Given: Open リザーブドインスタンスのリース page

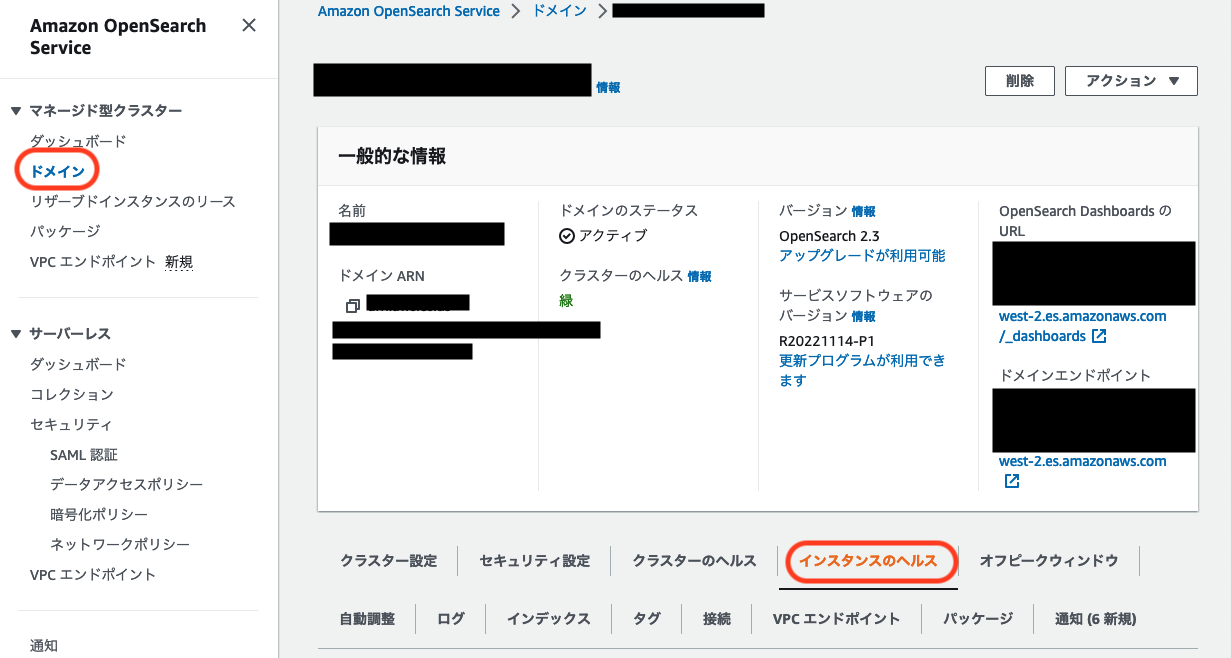Looking at the screenshot, I should (x=133, y=201).
